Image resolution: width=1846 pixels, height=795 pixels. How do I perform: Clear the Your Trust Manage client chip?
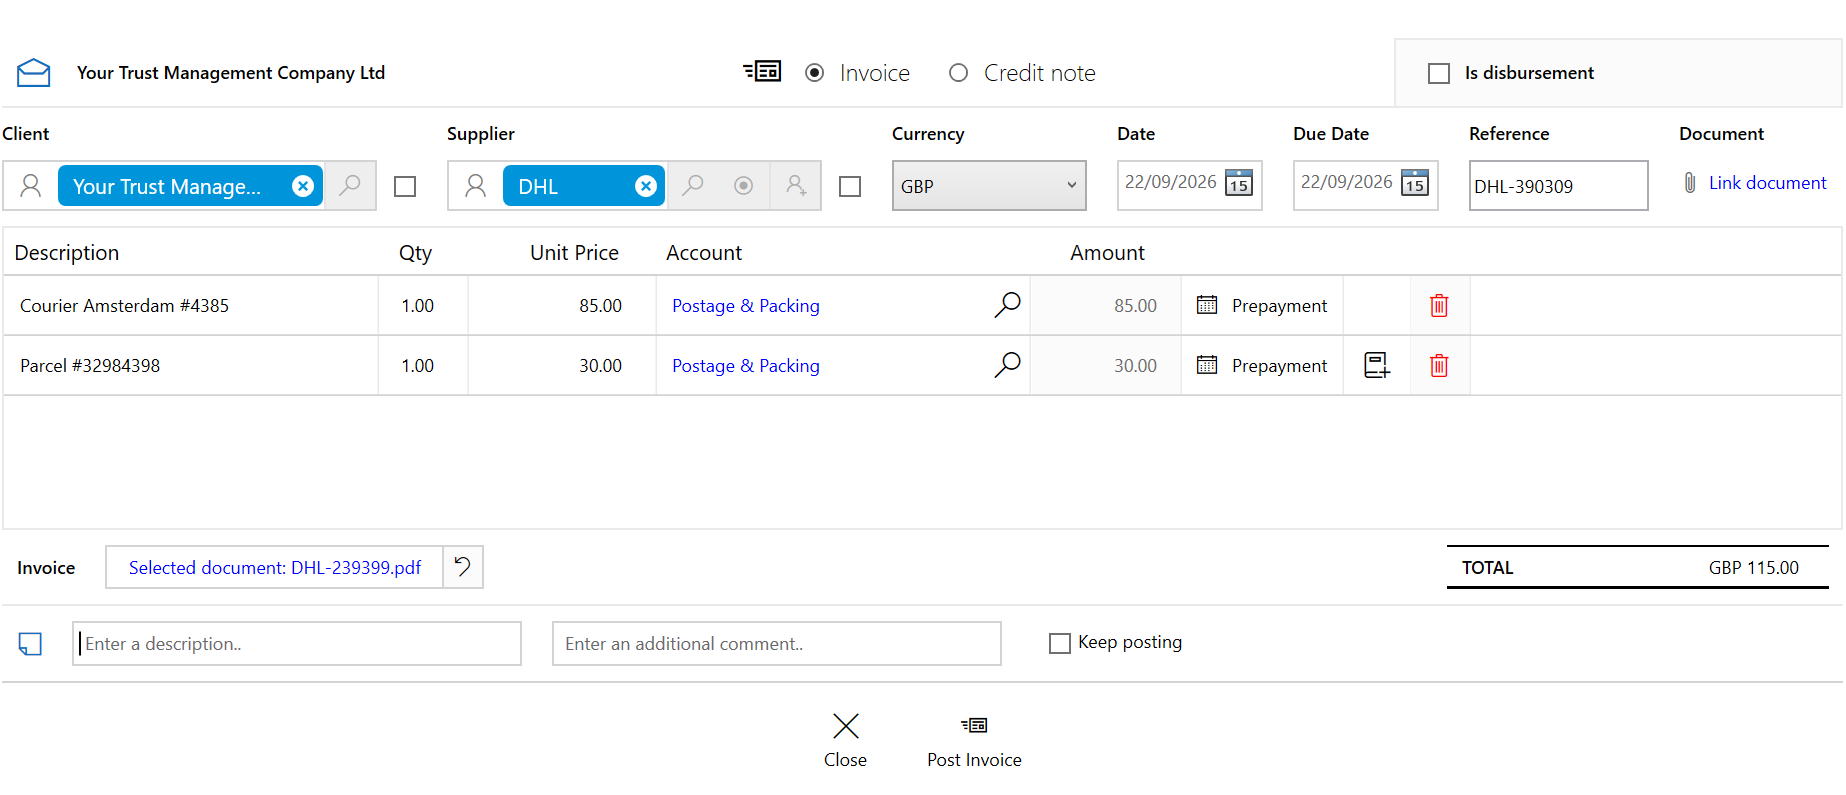(x=303, y=186)
